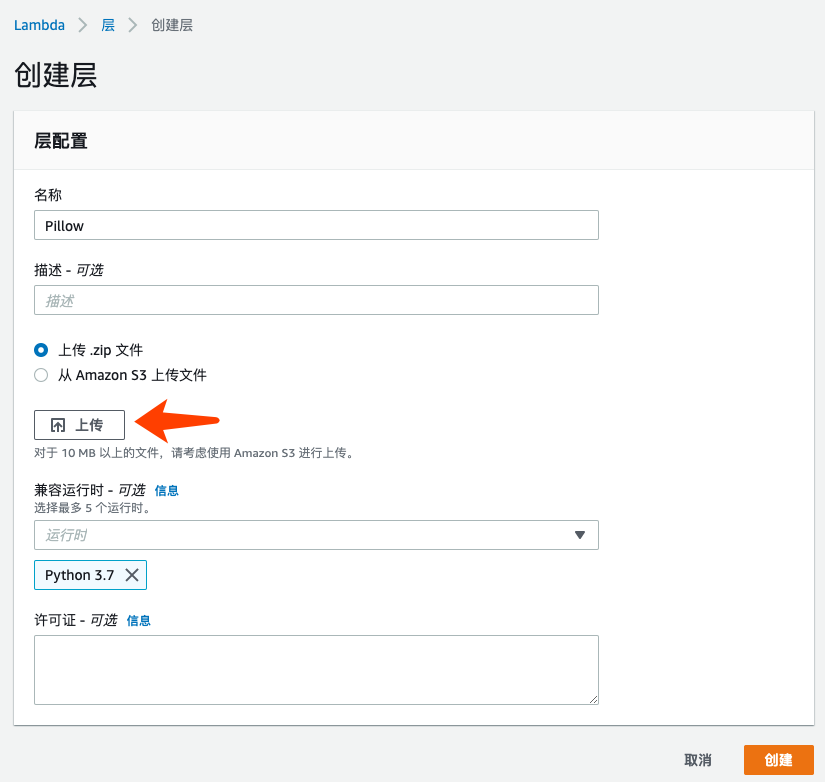This screenshot has width=825, height=782.
Task: Focus the 描述 description input field
Action: coord(316,300)
